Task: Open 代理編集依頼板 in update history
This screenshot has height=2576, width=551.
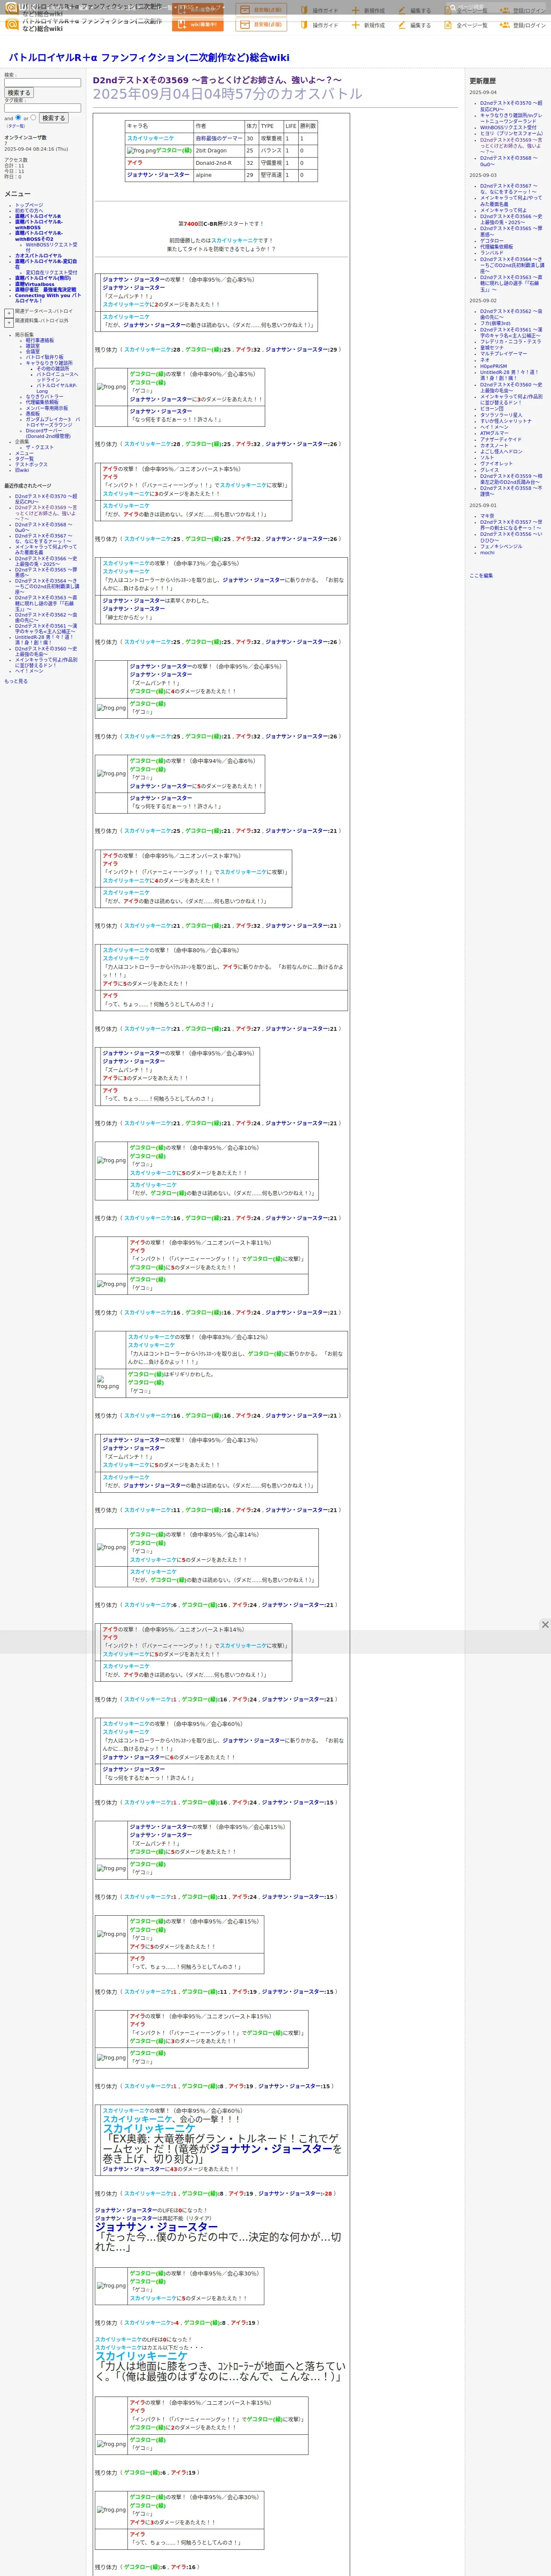Action: pyautogui.click(x=496, y=247)
